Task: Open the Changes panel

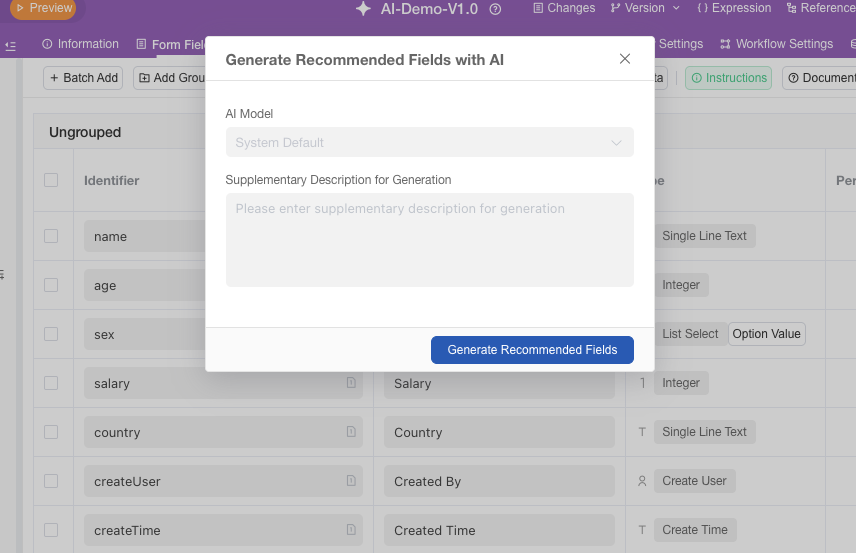Action: [x=564, y=8]
